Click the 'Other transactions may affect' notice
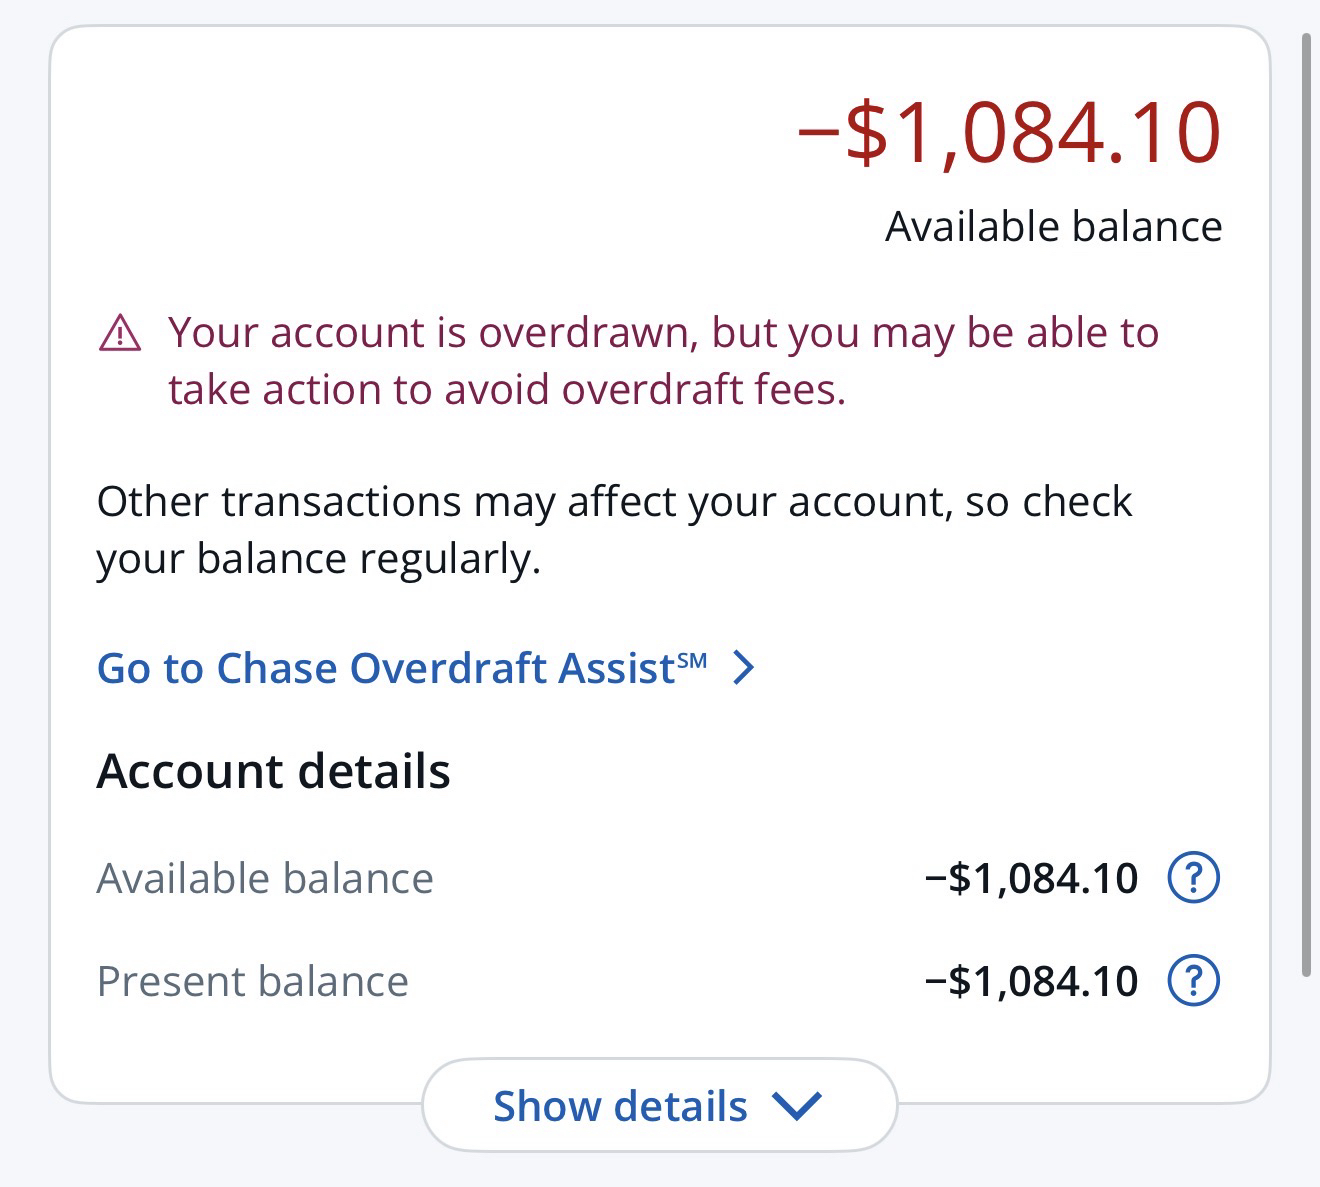Screen dimensions: 1320x1187 (614, 502)
